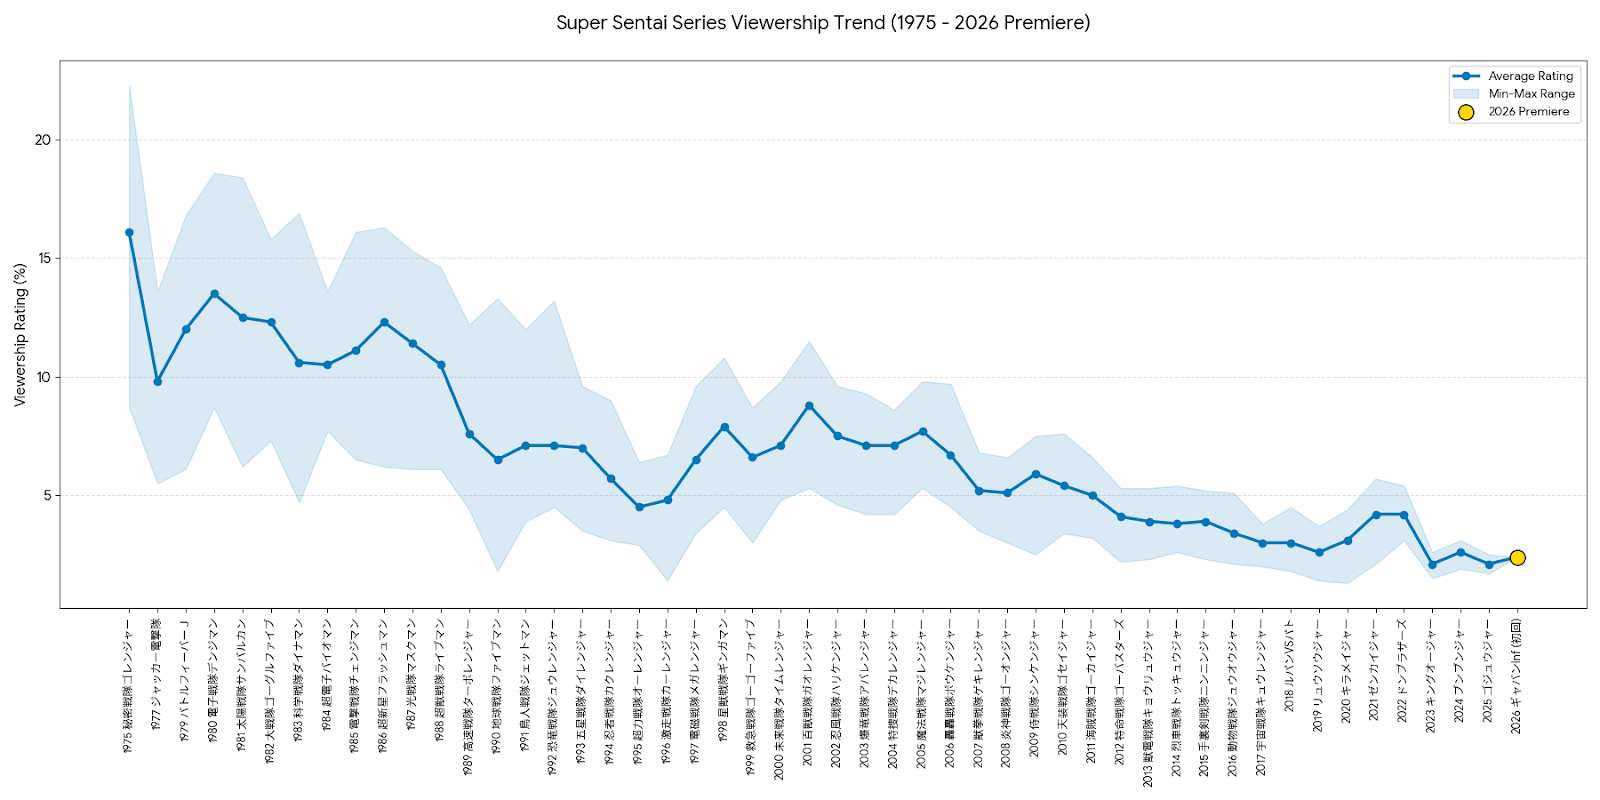This screenshot has width=1600, height=800.
Task: Click the yellow 2026 Premiere data point
Action: coord(1517,558)
